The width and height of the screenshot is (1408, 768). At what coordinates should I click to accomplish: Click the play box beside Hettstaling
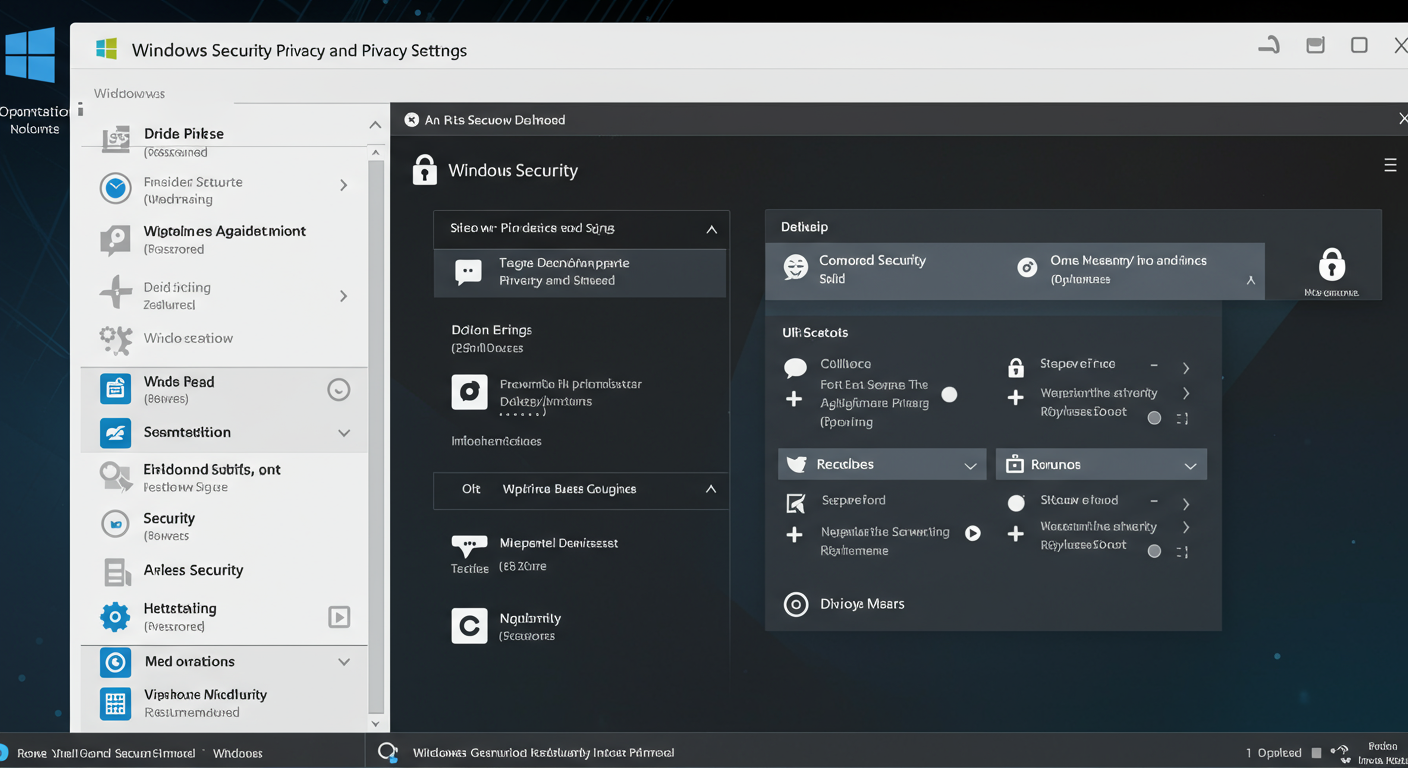(x=339, y=617)
